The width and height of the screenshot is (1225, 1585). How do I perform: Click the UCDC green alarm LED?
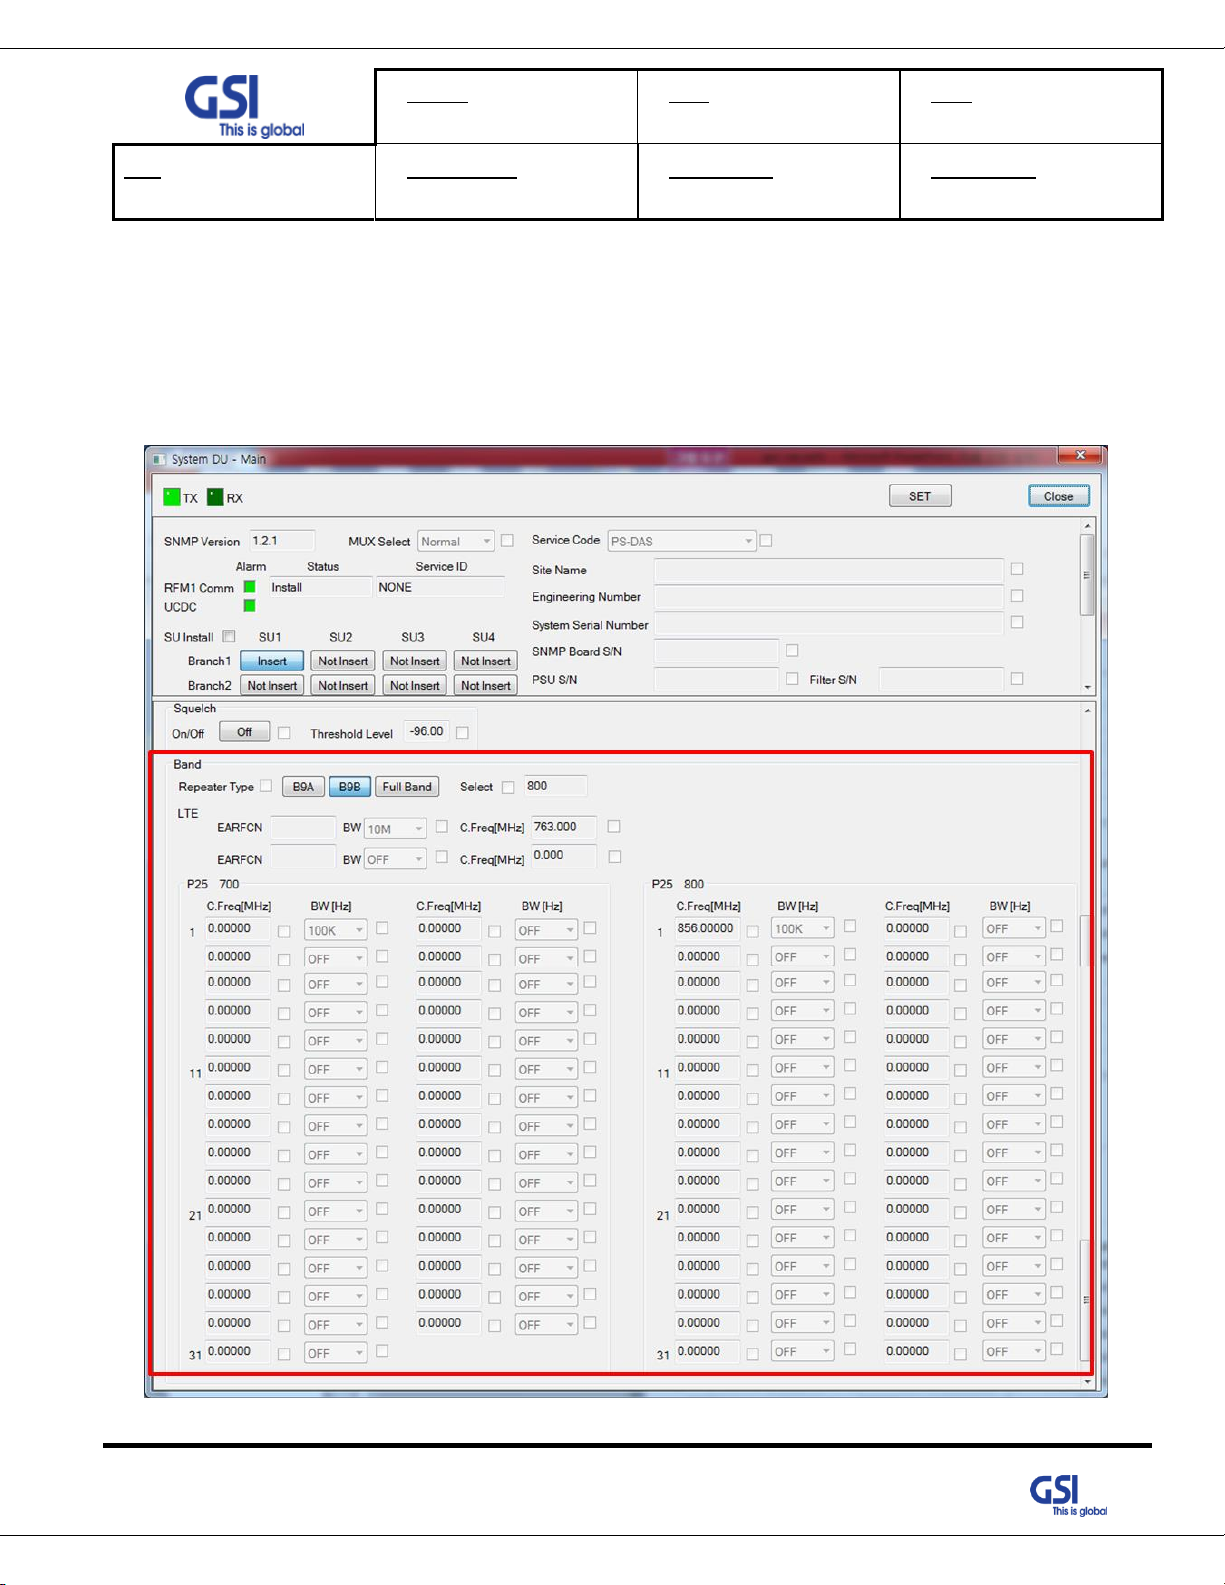click(249, 606)
